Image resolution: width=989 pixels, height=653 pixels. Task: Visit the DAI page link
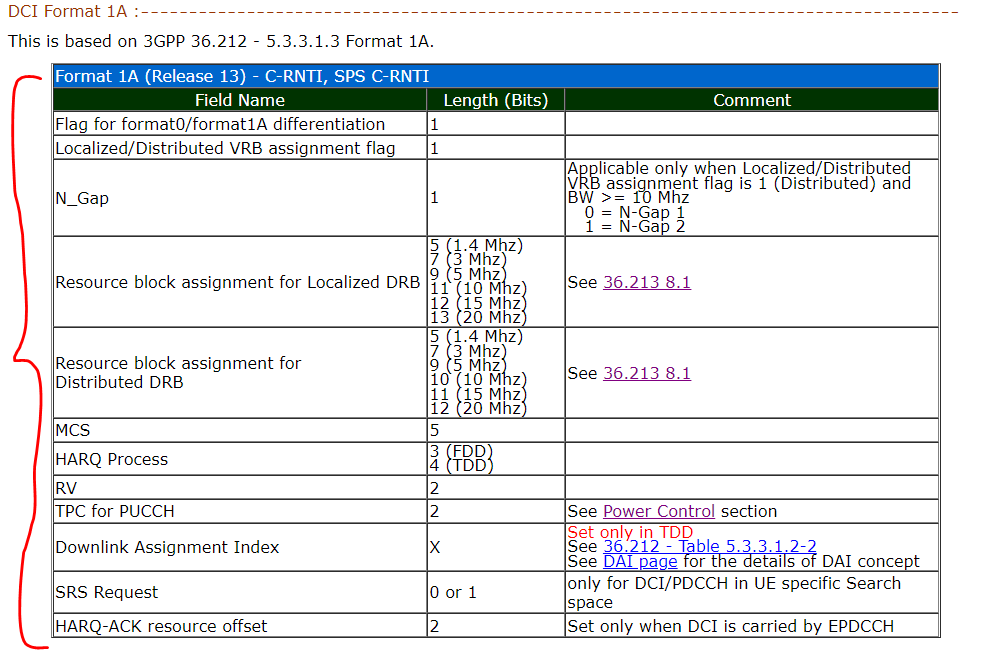(x=640, y=562)
